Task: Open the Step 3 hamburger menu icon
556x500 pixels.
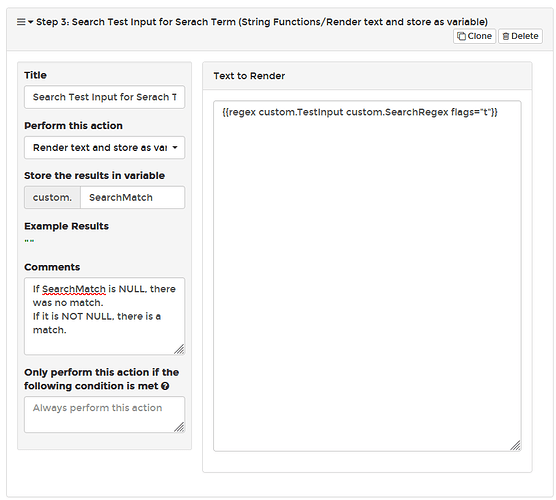Action: click(x=21, y=22)
